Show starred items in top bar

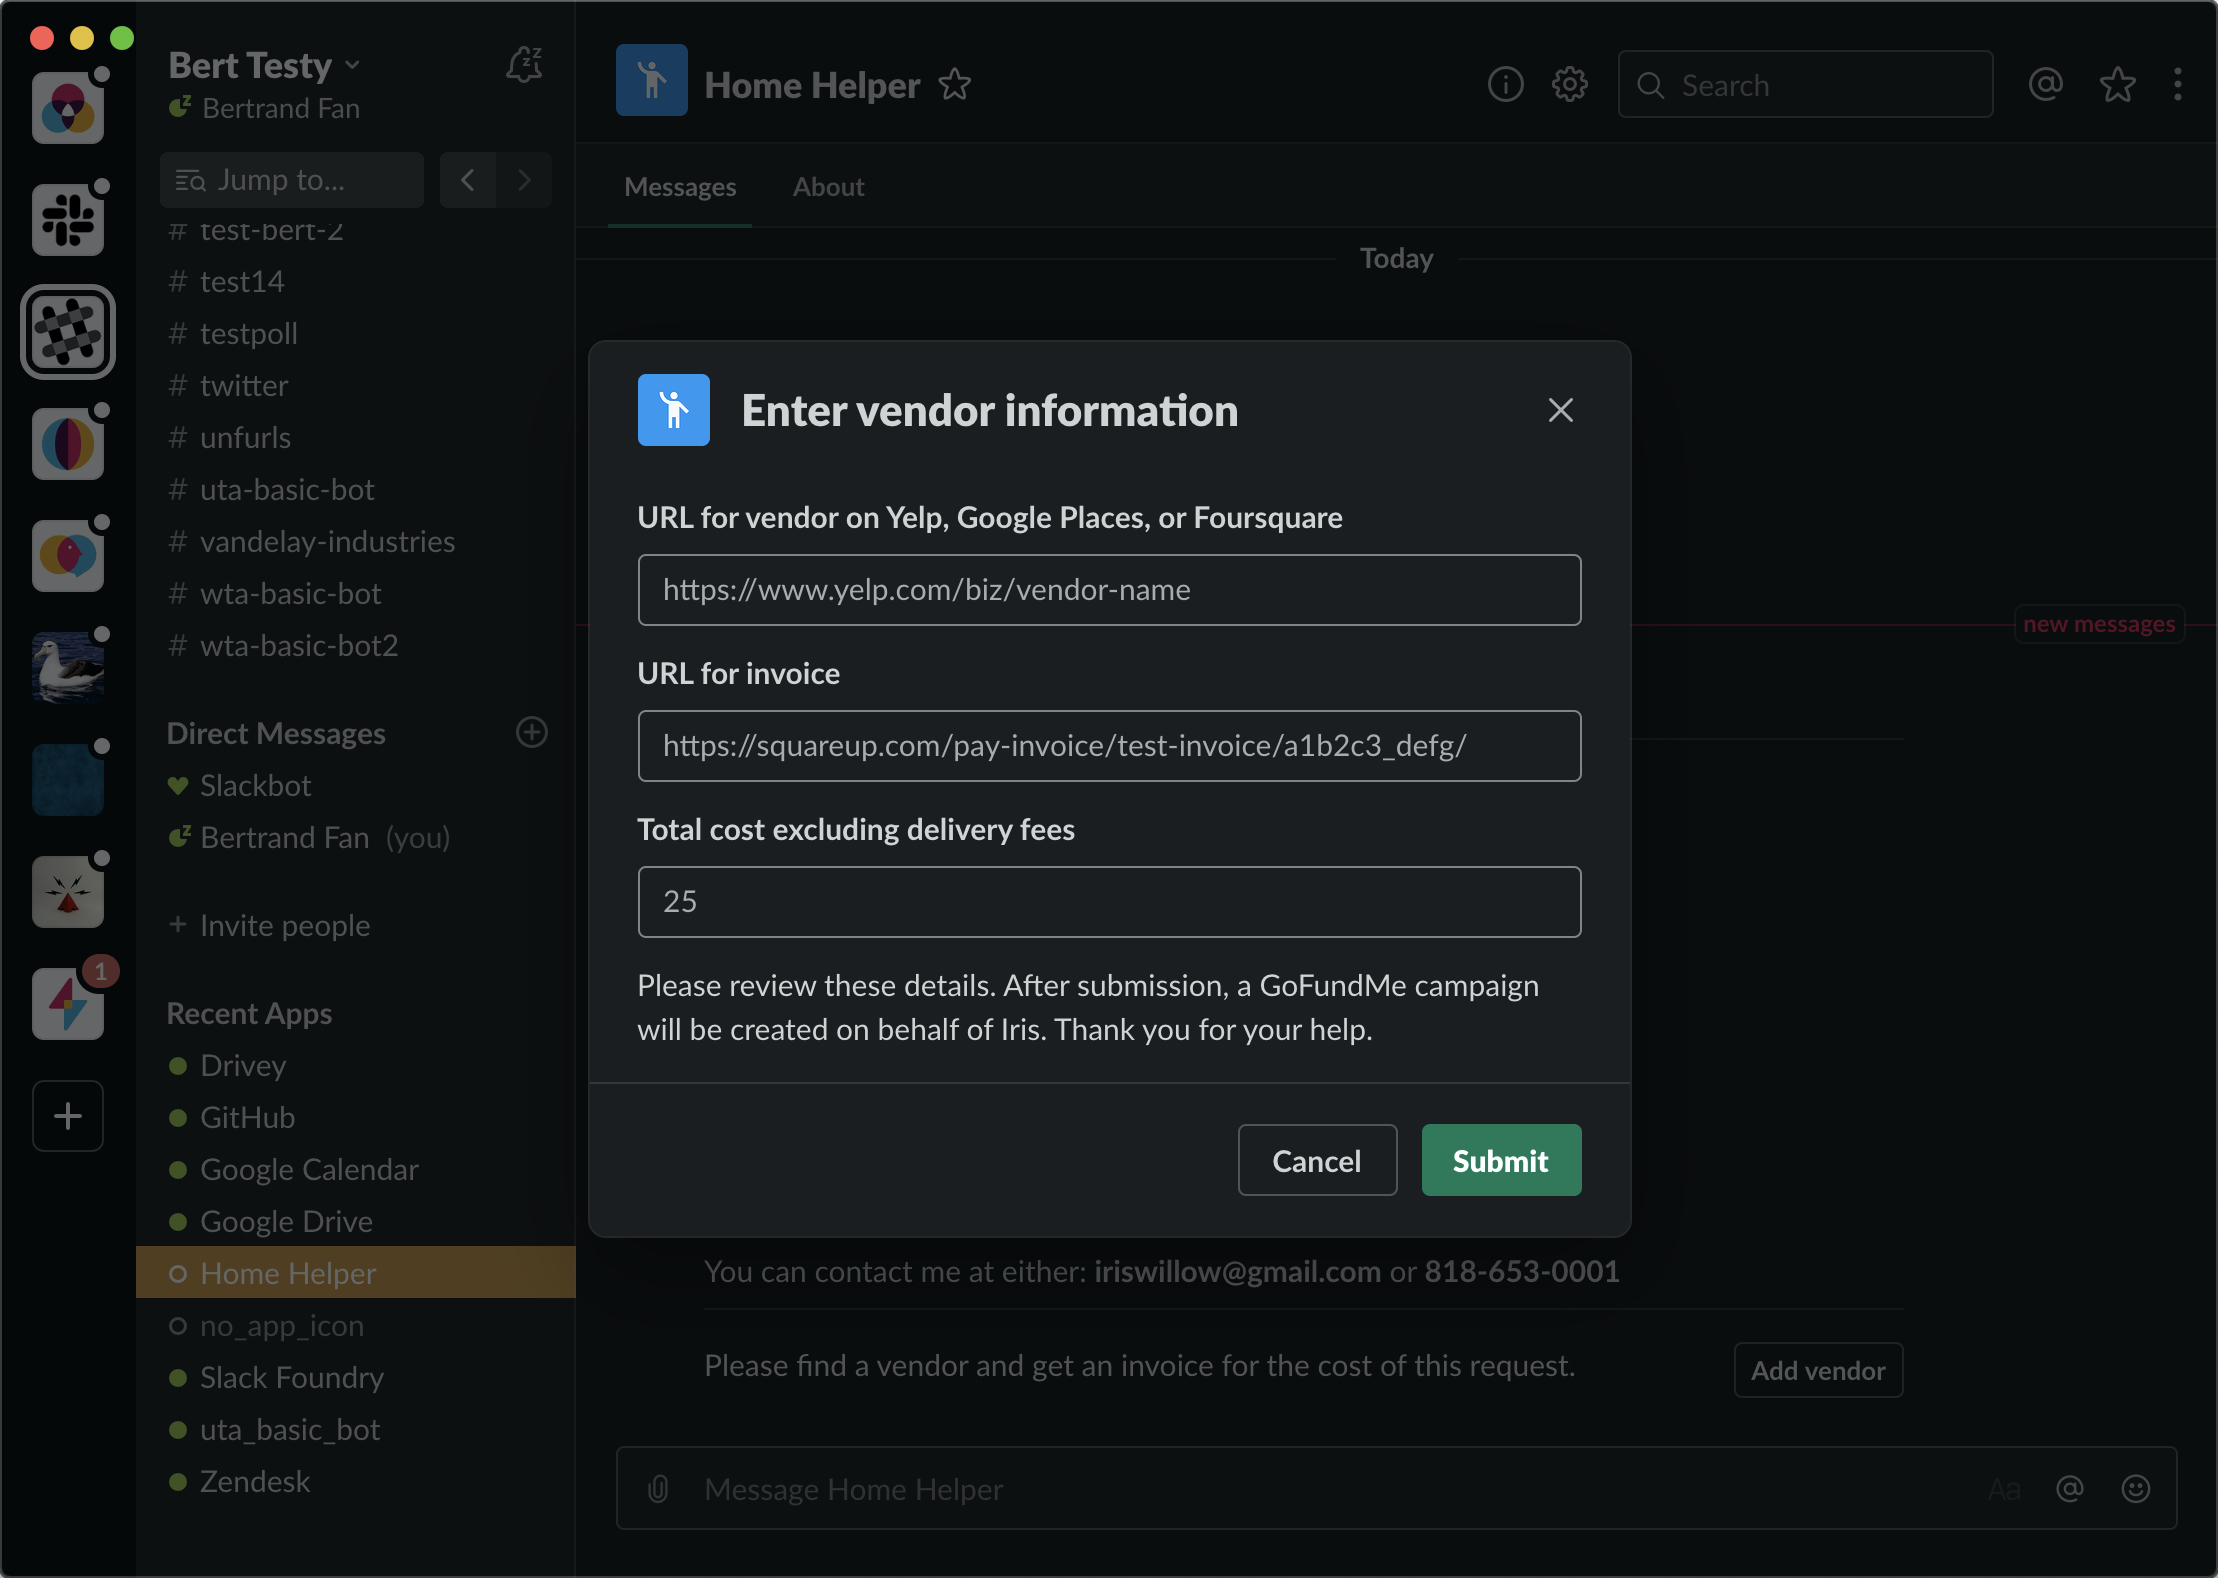[2117, 85]
